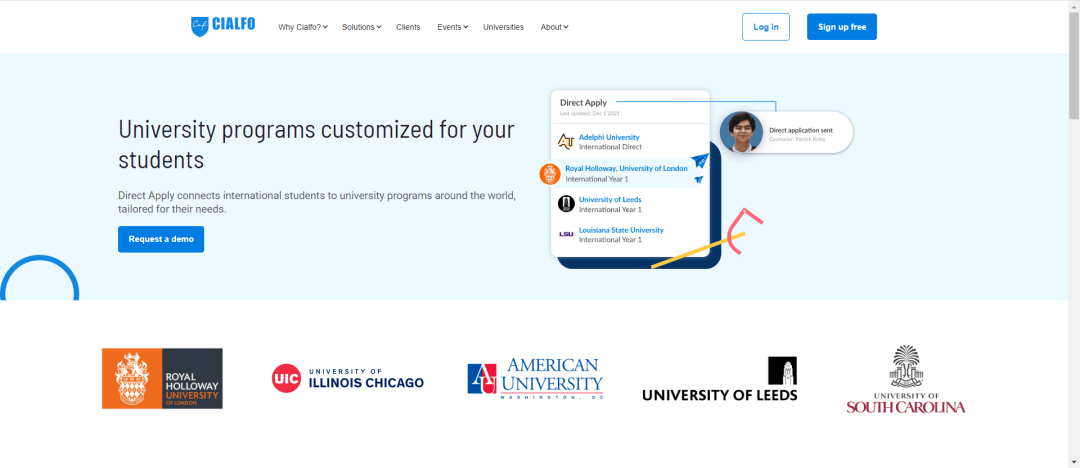Click the page vertical scrollbar thumb

point(1074,65)
